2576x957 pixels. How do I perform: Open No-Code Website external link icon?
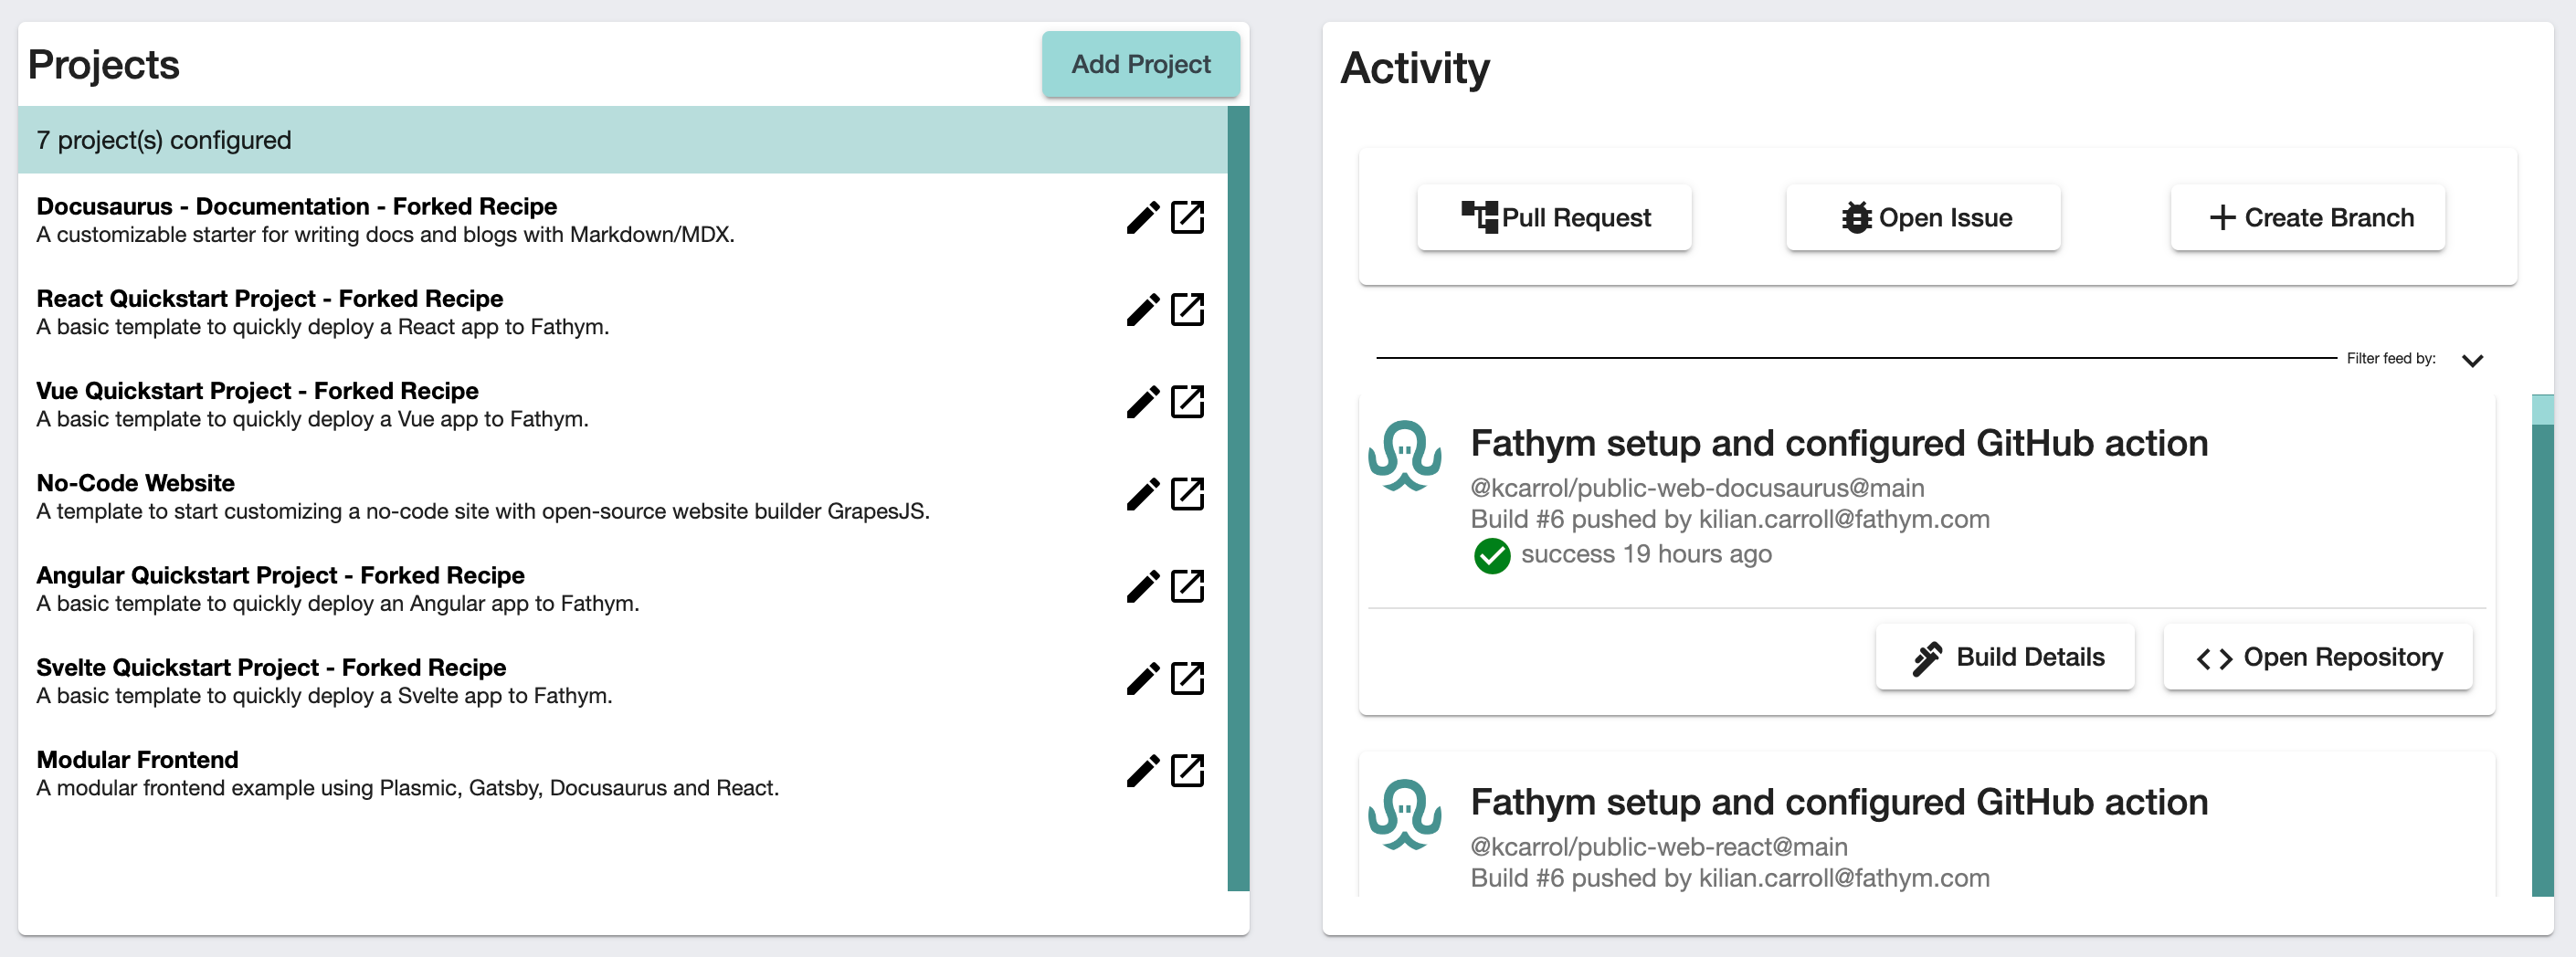coord(1187,494)
